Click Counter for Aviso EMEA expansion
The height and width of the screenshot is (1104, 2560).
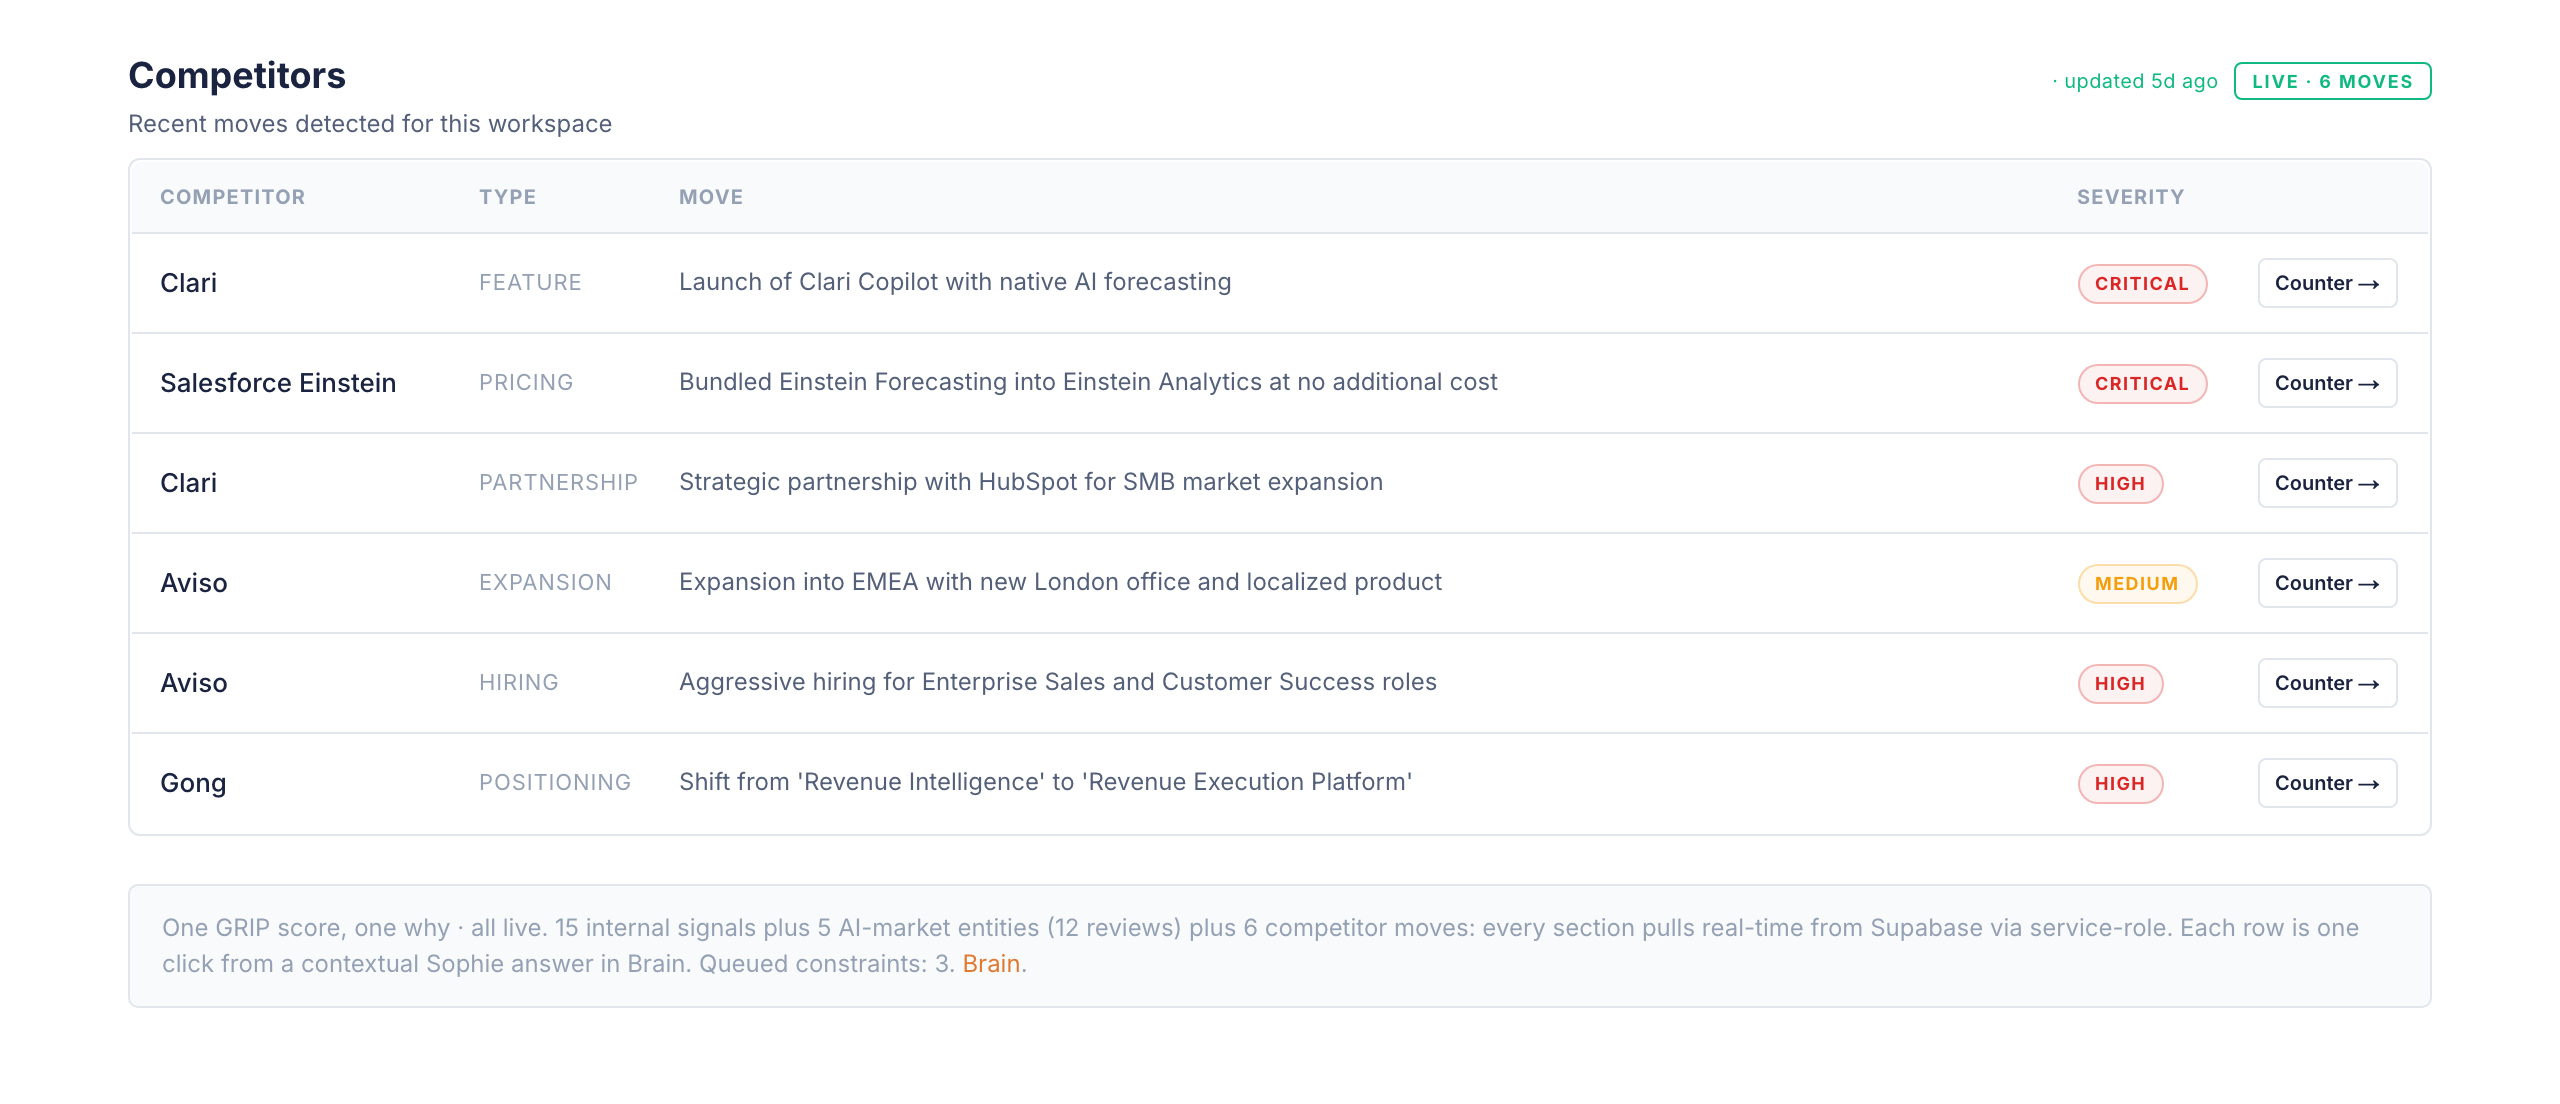click(2327, 583)
